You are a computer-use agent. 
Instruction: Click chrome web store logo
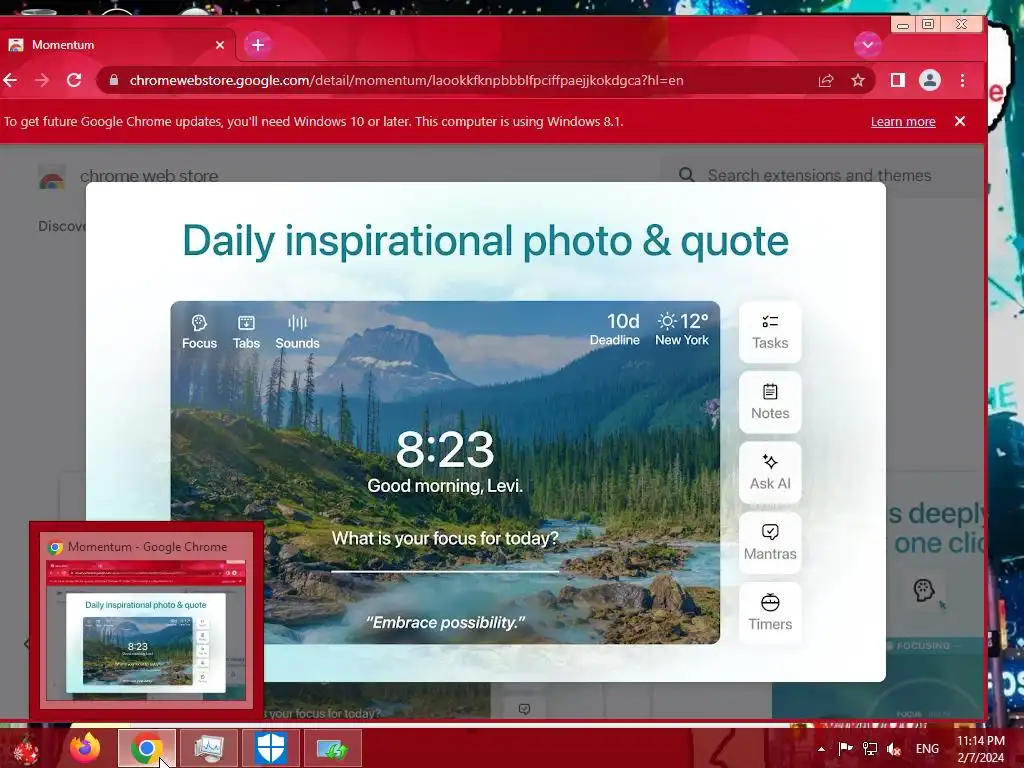click(x=52, y=176)
